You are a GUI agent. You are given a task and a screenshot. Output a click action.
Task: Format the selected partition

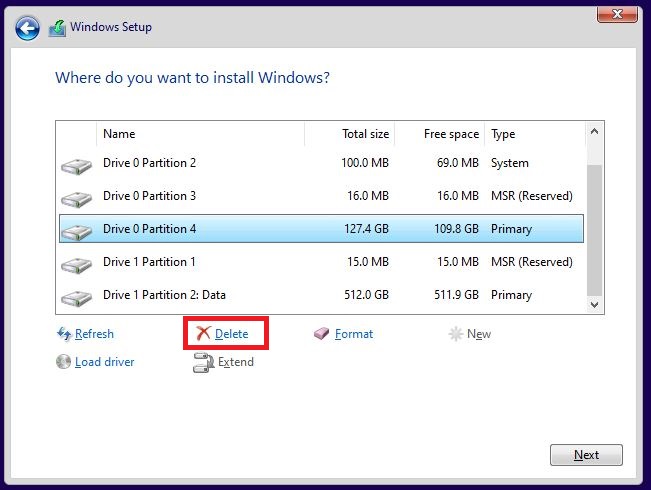354,334
